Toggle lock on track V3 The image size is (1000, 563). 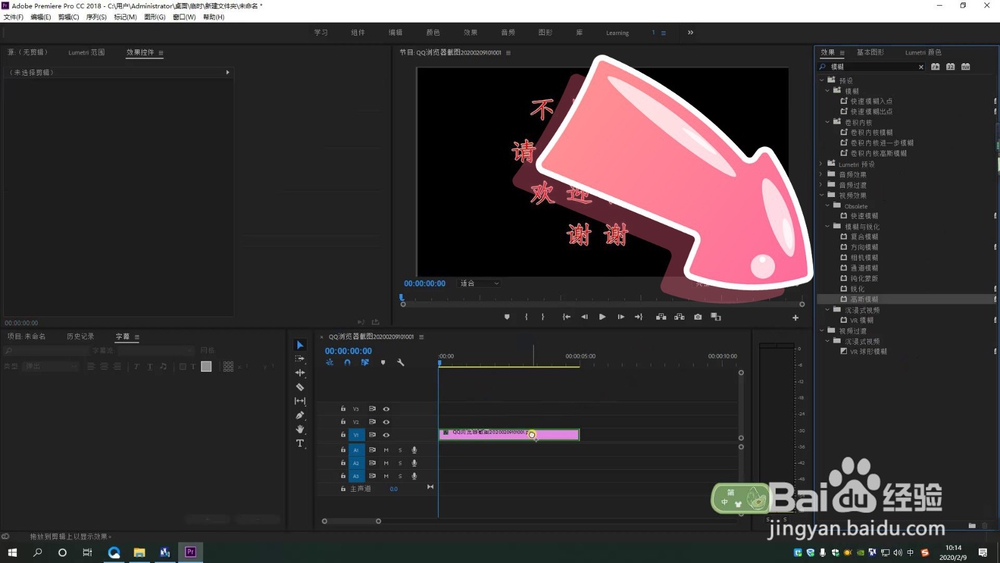point(343,409)
